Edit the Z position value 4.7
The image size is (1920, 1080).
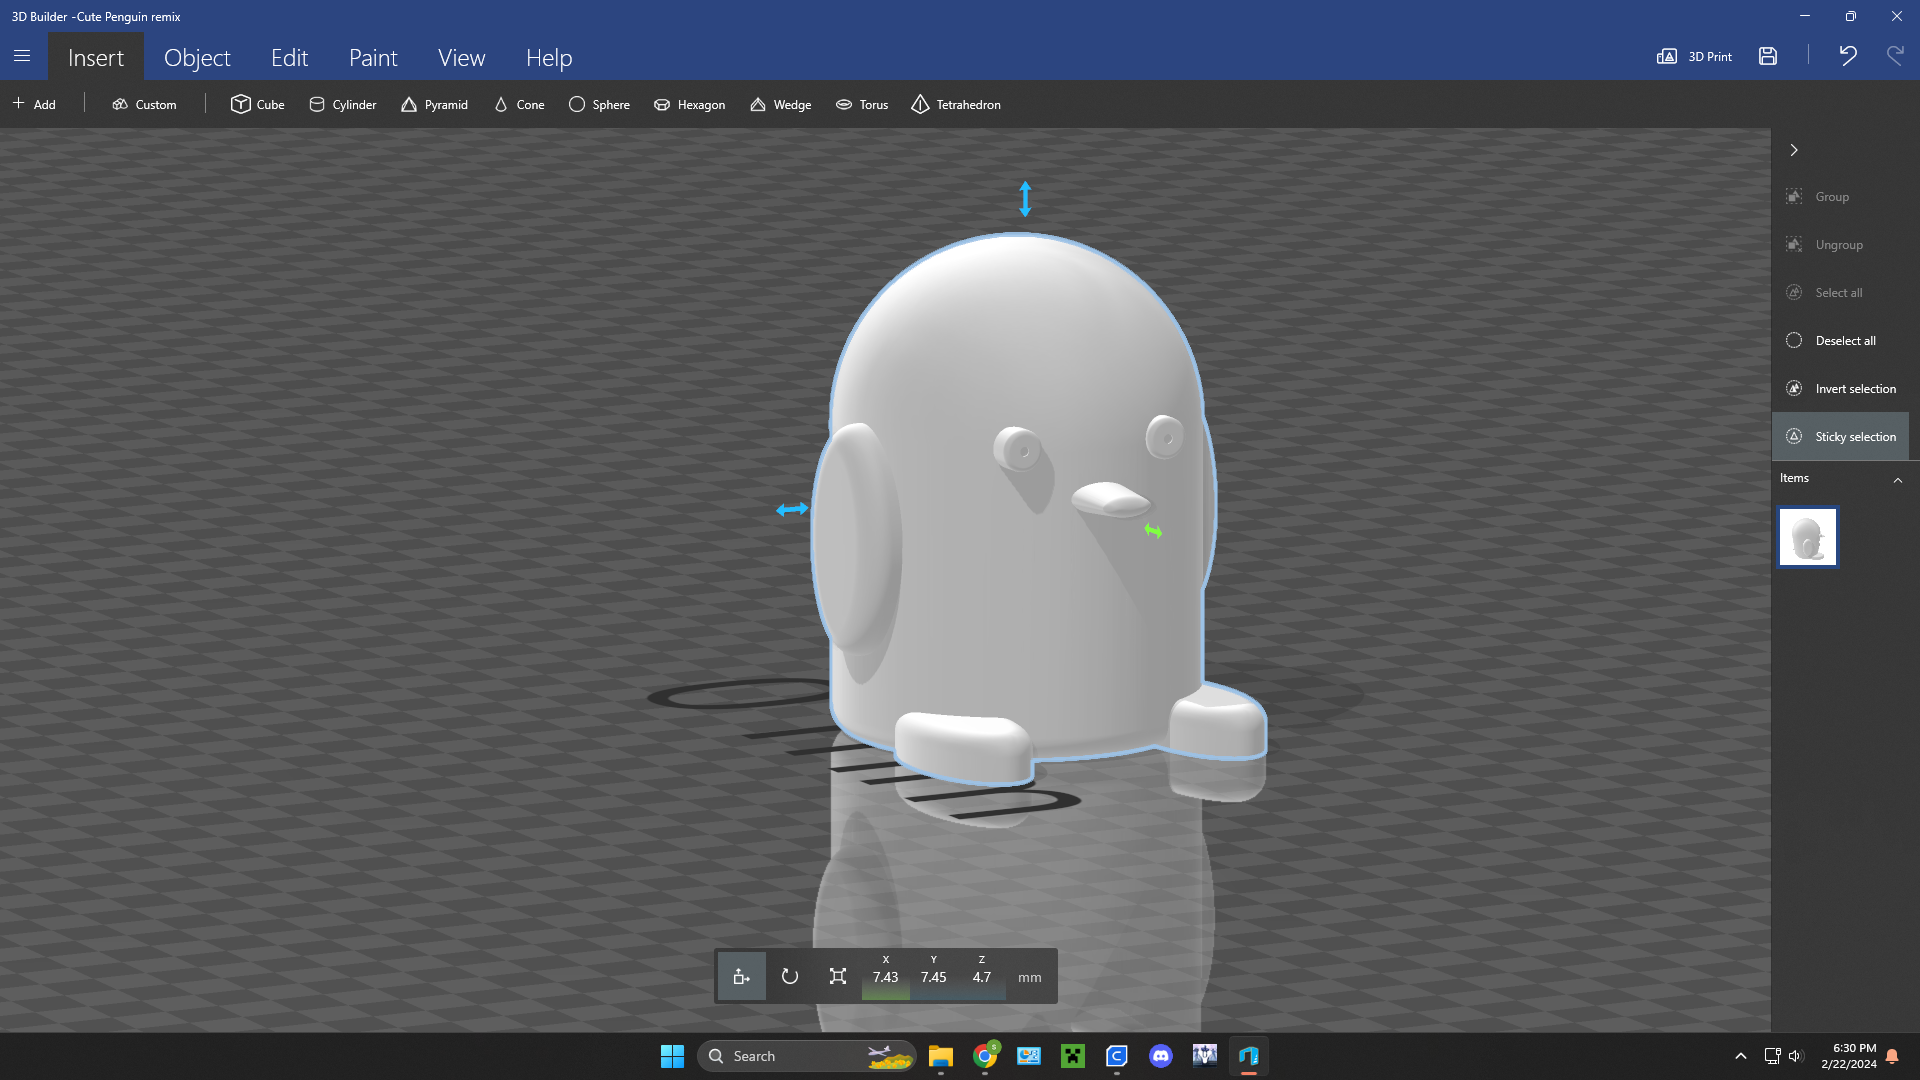tap(981, 976)
